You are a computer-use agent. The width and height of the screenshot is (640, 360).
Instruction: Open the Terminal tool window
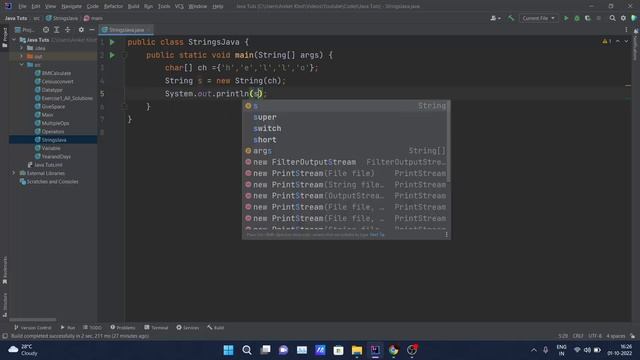coord(156,328)
